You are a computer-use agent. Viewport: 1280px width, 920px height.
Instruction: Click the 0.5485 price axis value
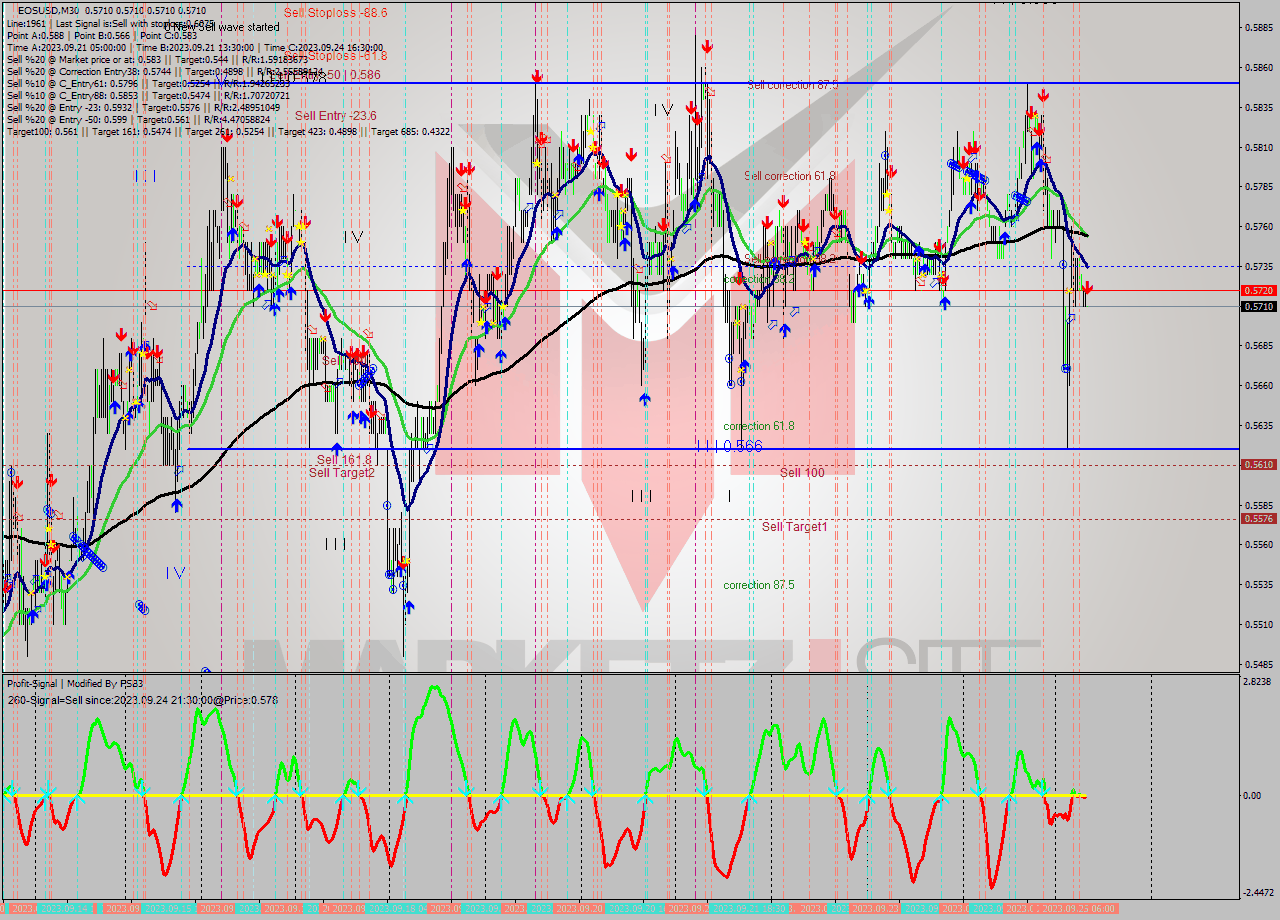pyautogui.click(x=1257, y=664)
